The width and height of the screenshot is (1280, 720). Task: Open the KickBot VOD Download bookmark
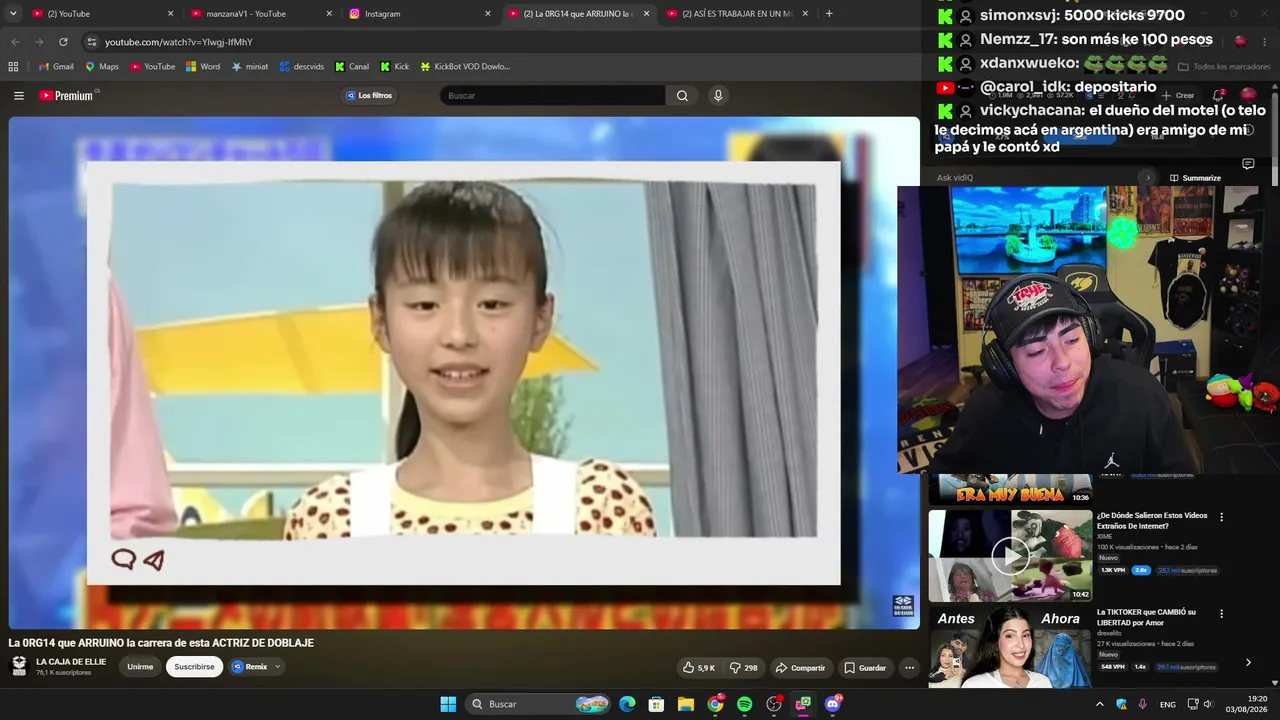click(465, 67)
